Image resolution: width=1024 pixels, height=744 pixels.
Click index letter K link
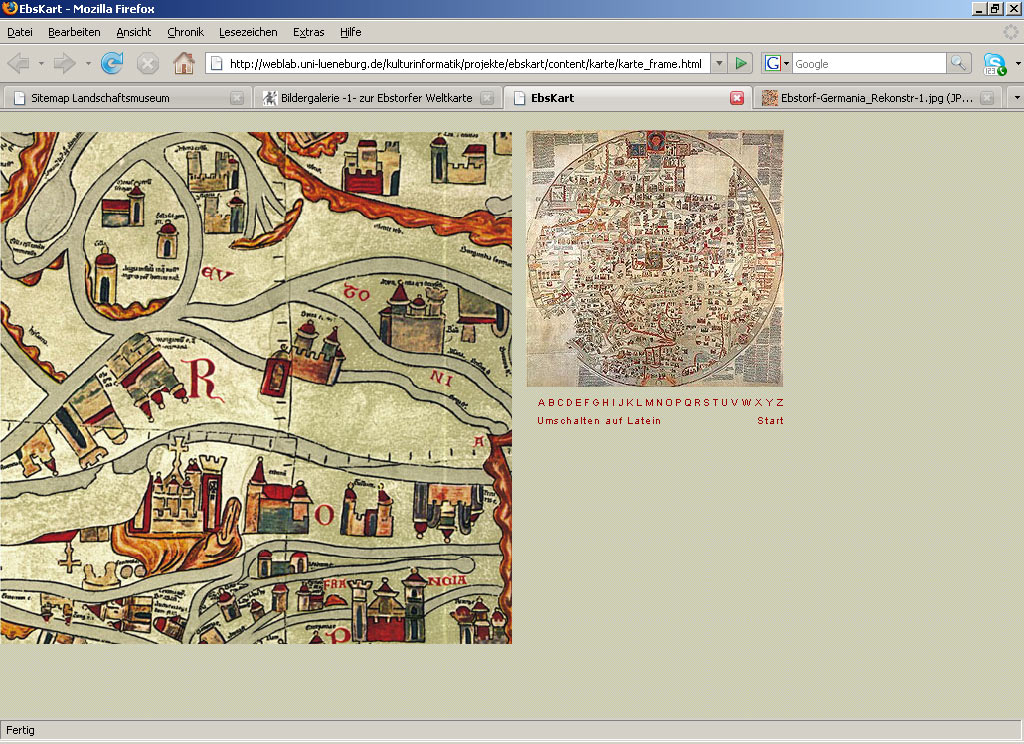pyautogui.click(x=630, y=402)
